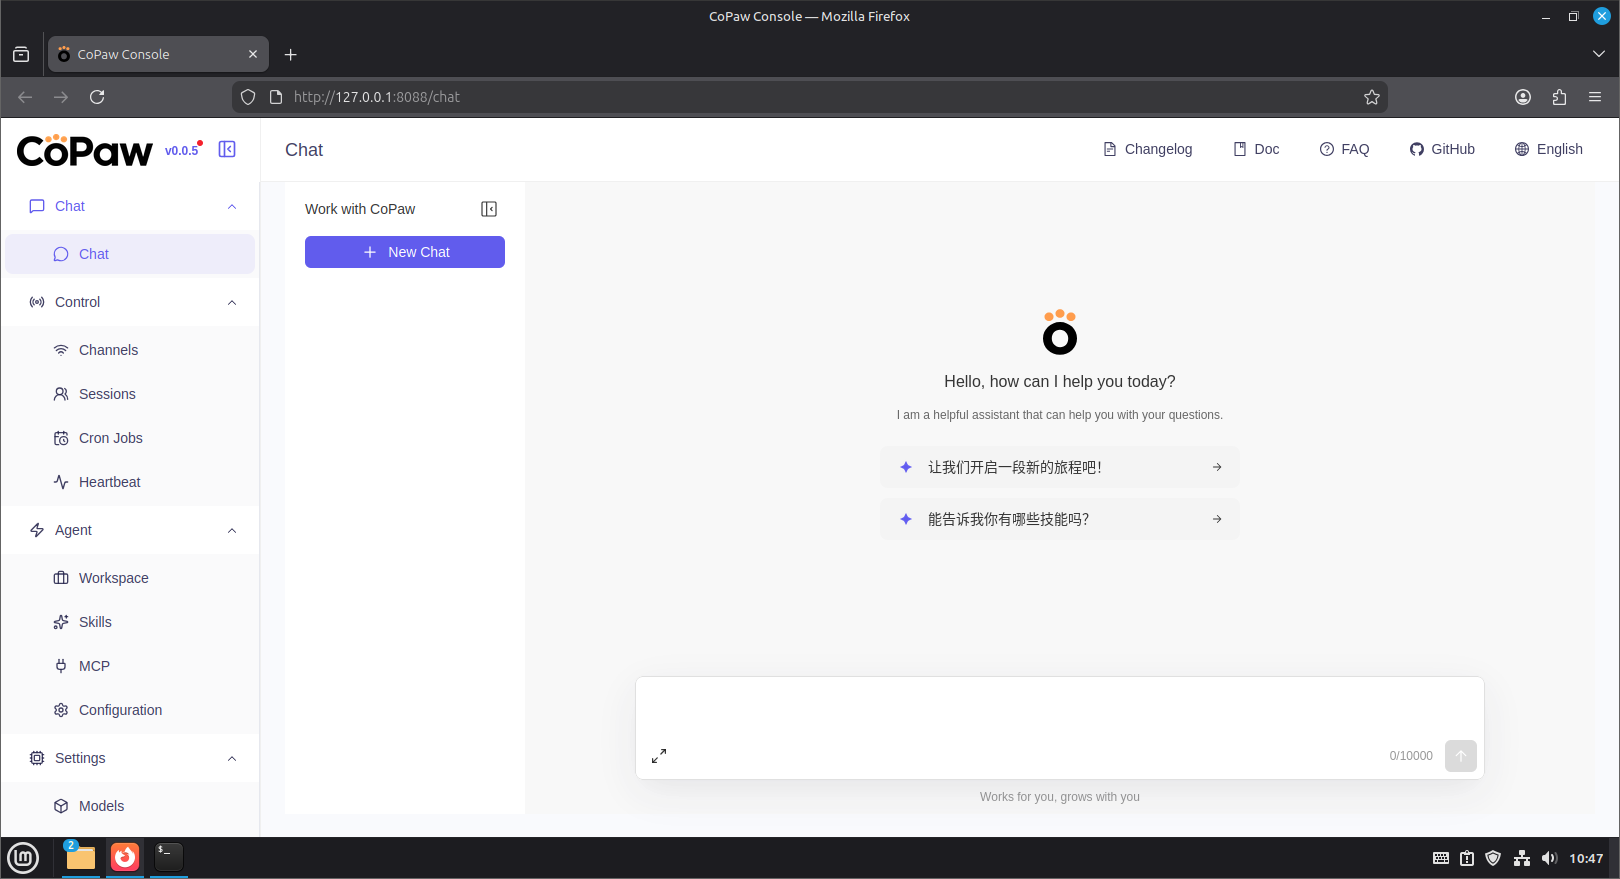Image resolution: width=1620 pixels, height=879 pixels.
Task: Open the Heartbeat monitor page
Action: click(109, 482)
